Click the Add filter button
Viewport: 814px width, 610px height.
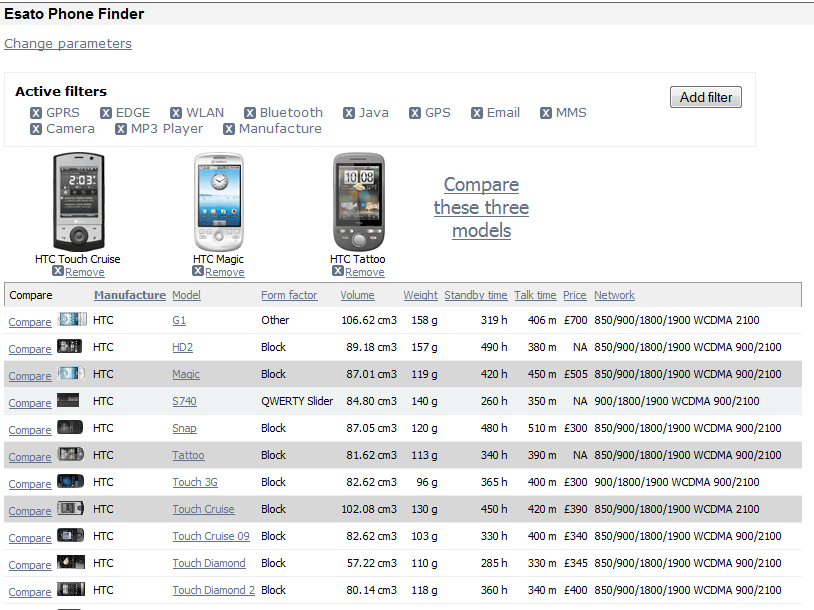[706, 97]
